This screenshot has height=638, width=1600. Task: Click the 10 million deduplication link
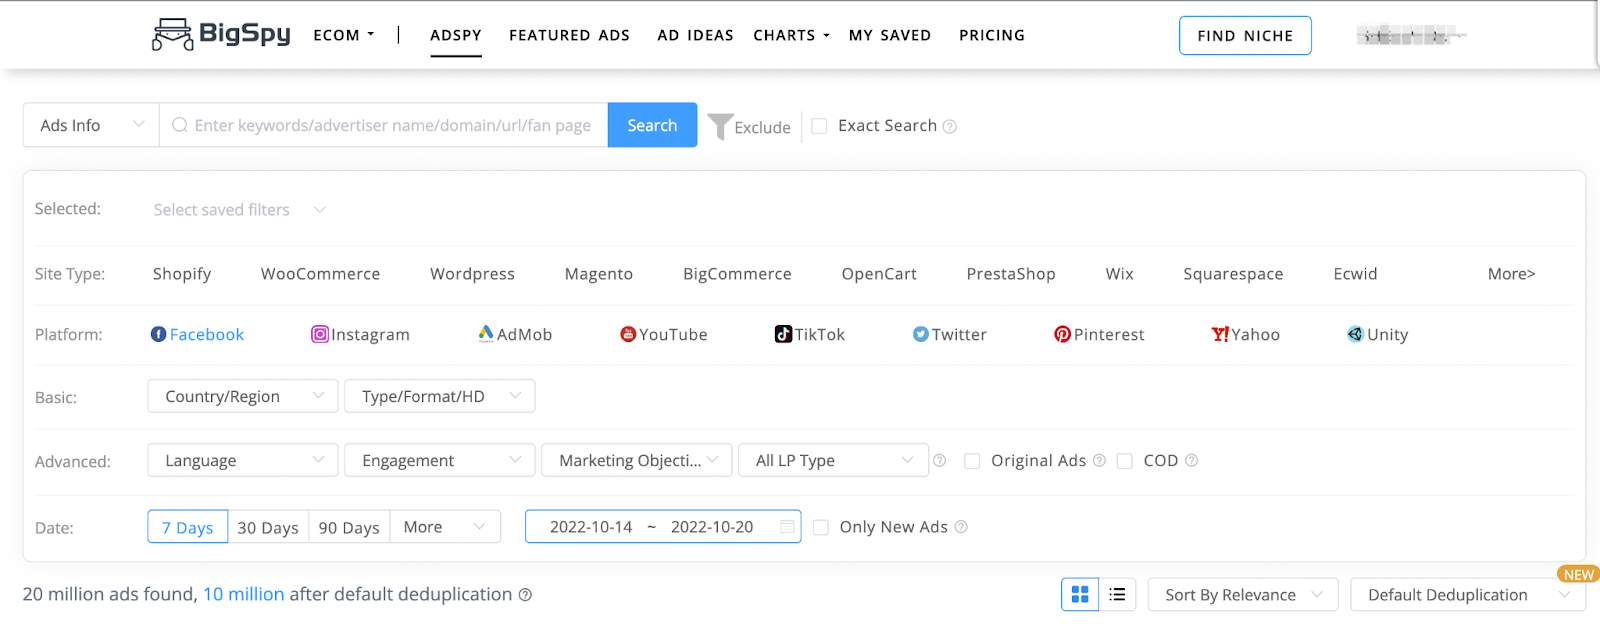click(x=244, y=594)
